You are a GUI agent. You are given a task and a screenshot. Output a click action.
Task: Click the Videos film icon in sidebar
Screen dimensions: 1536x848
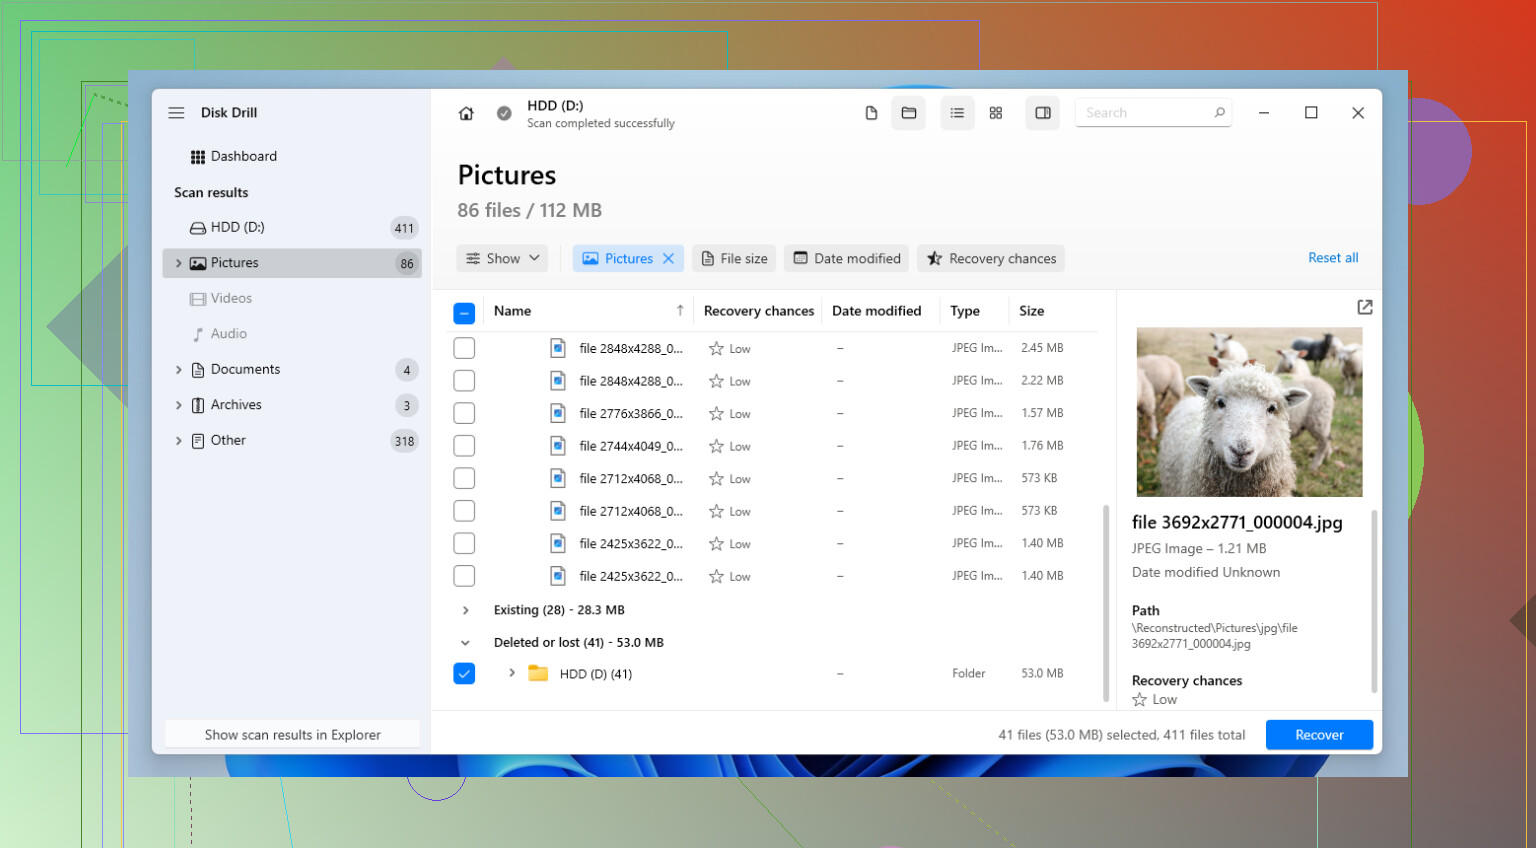point(198,299)
